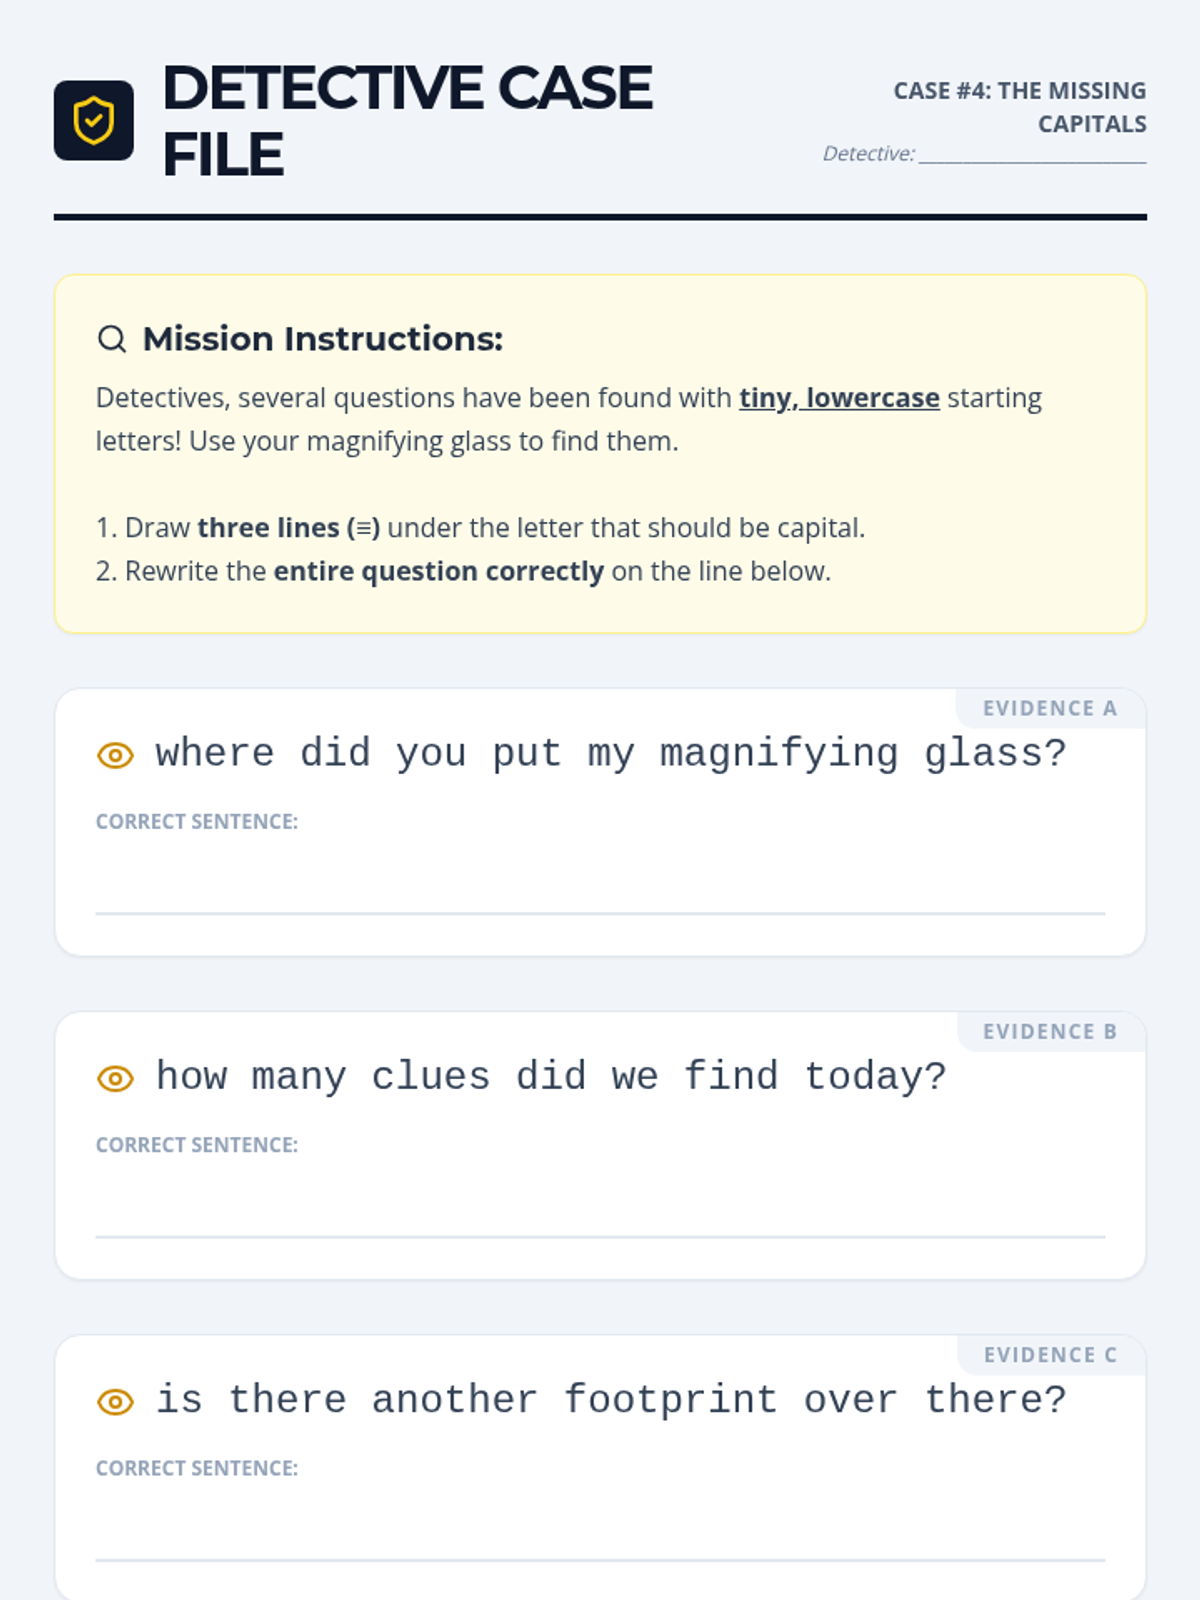Click the EVIDENCE C tag label
The height and width of the screenshot is (1600, 1200).
coord(1050,1355)
